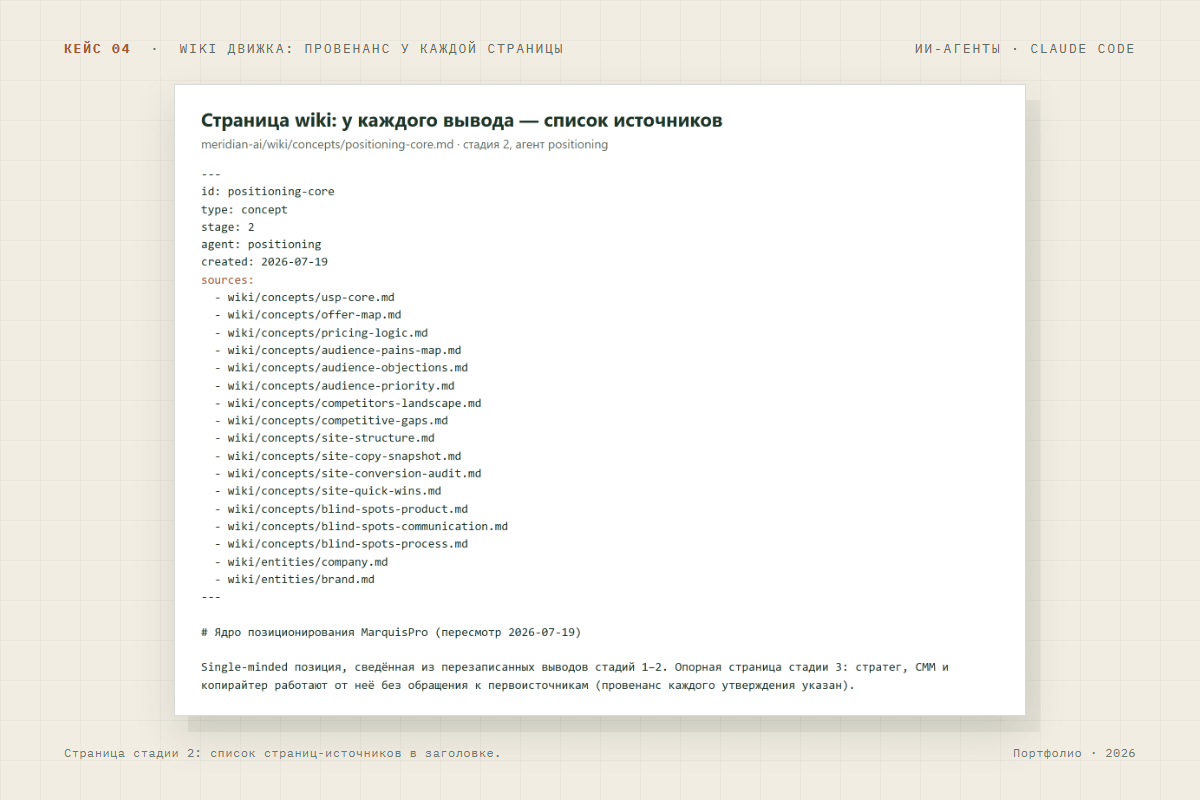The image size is (1200, 800).
Task: Select the "wiki/concepts/audience-priority.md" source entry
Action: pyautogui.click(x=341, y=385)
